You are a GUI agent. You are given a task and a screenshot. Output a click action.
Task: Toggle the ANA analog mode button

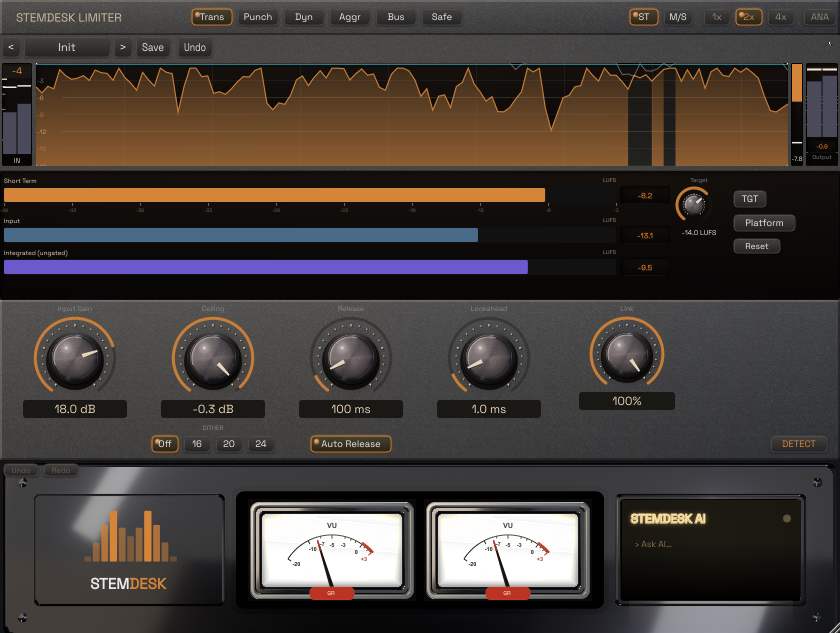pos(820,17)
